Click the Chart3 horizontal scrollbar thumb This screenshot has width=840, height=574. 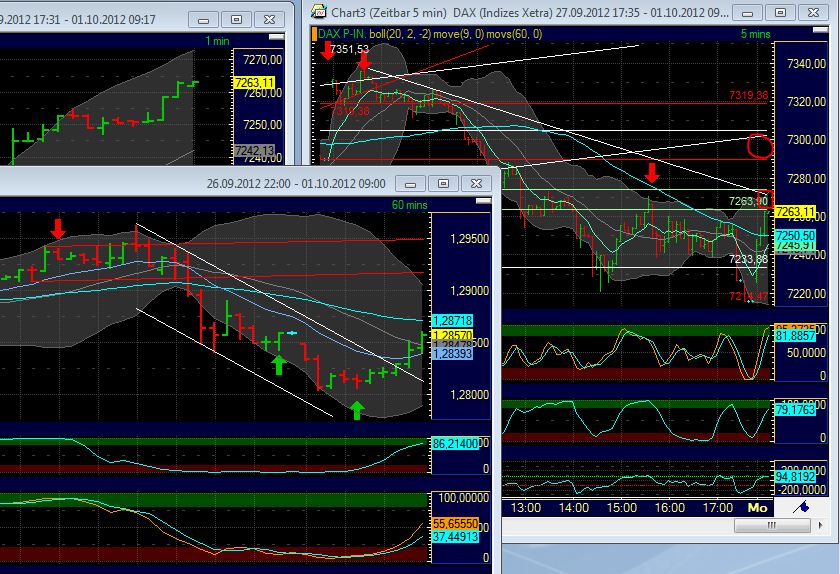point(772,525)
